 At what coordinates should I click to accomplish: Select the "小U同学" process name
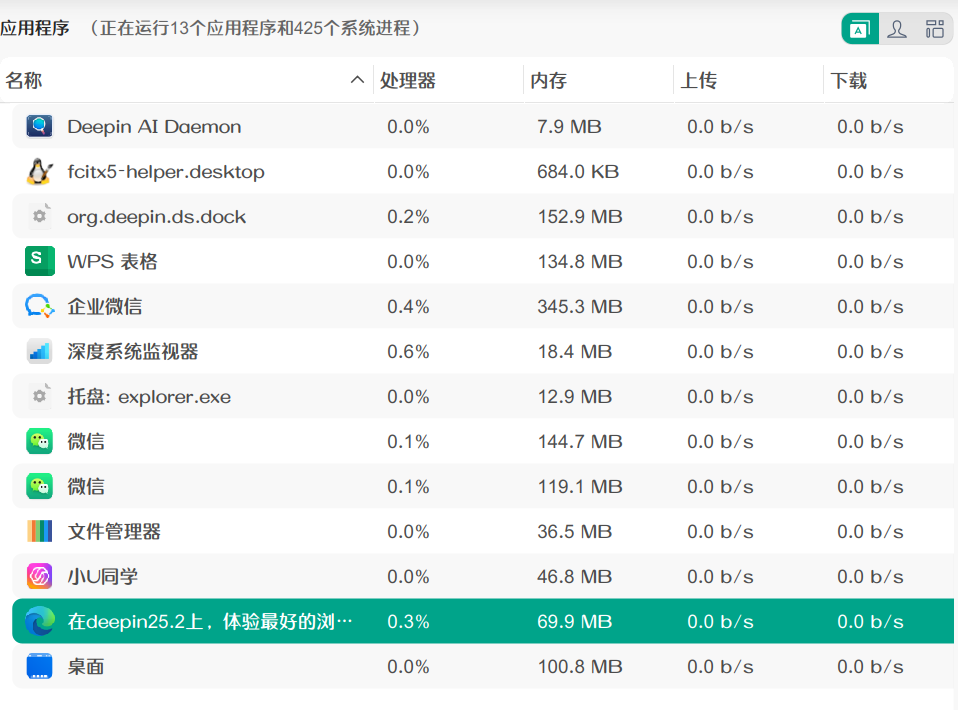(103, 576)
